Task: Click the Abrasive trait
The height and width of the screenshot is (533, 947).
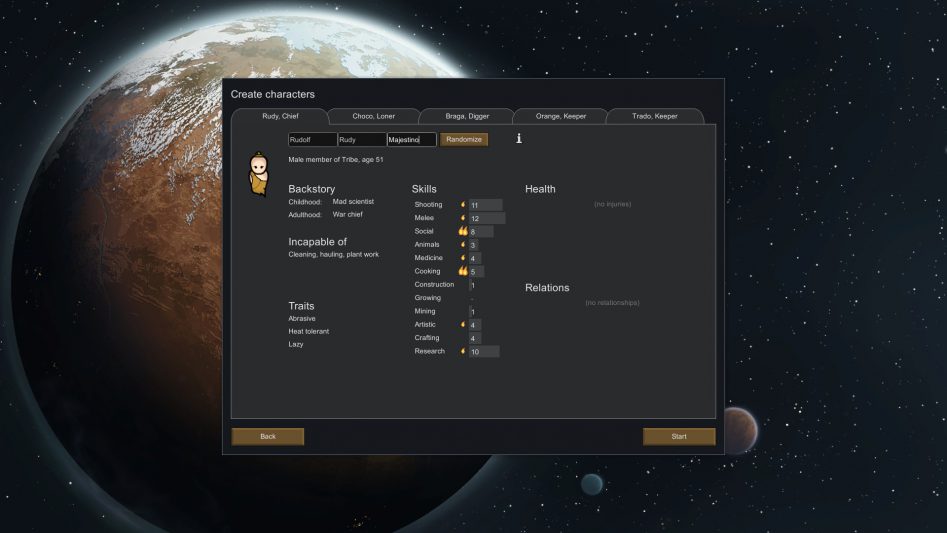Action: pos(302,319)
